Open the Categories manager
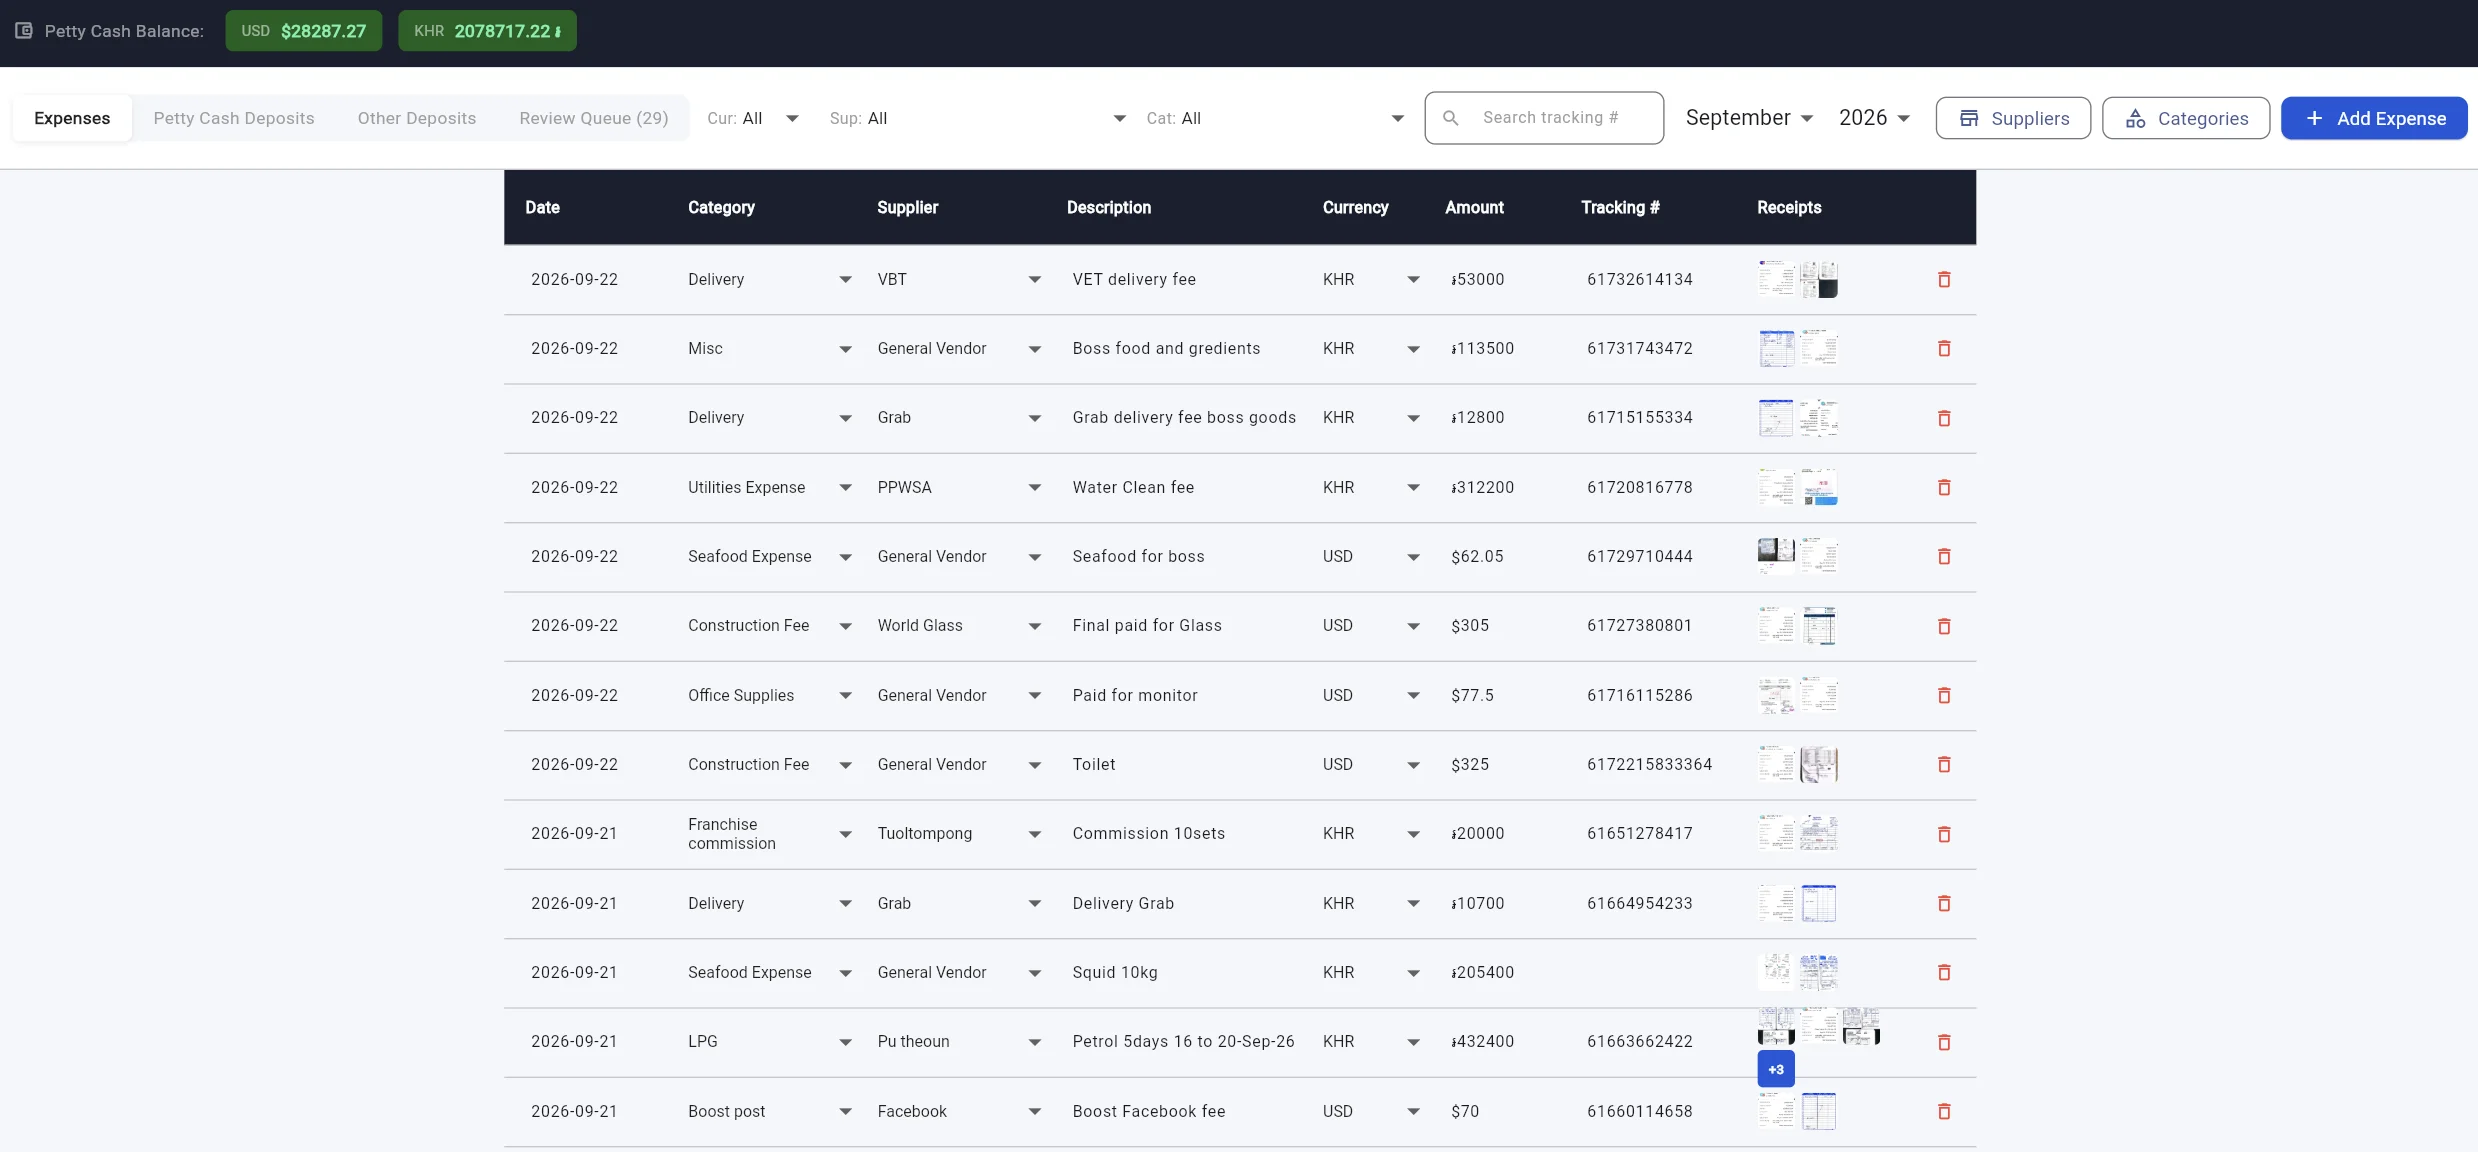The height and width of the screenshot is (1152, 2478). [2186, 118]
